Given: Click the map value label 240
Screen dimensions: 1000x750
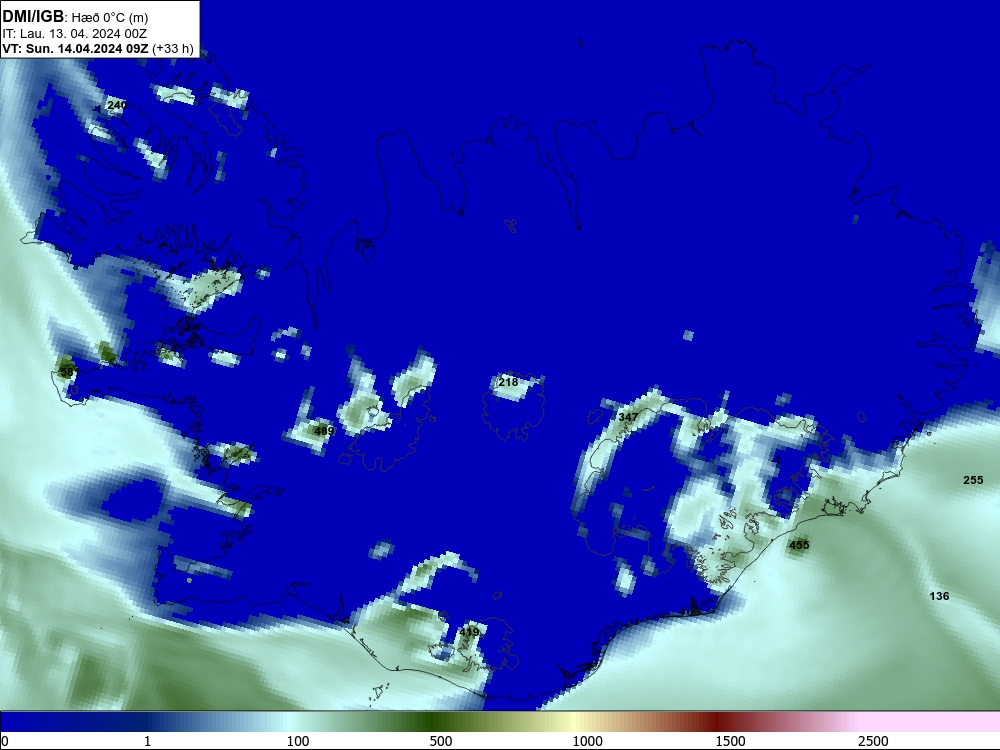Looking at the screenshot, I should (117, 105).
